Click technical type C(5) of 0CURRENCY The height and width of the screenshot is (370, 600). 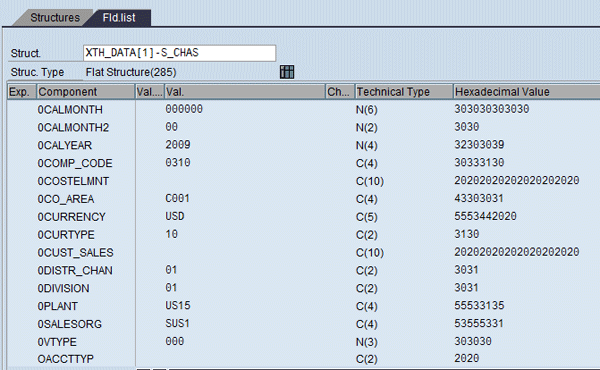tap(367, 217)
